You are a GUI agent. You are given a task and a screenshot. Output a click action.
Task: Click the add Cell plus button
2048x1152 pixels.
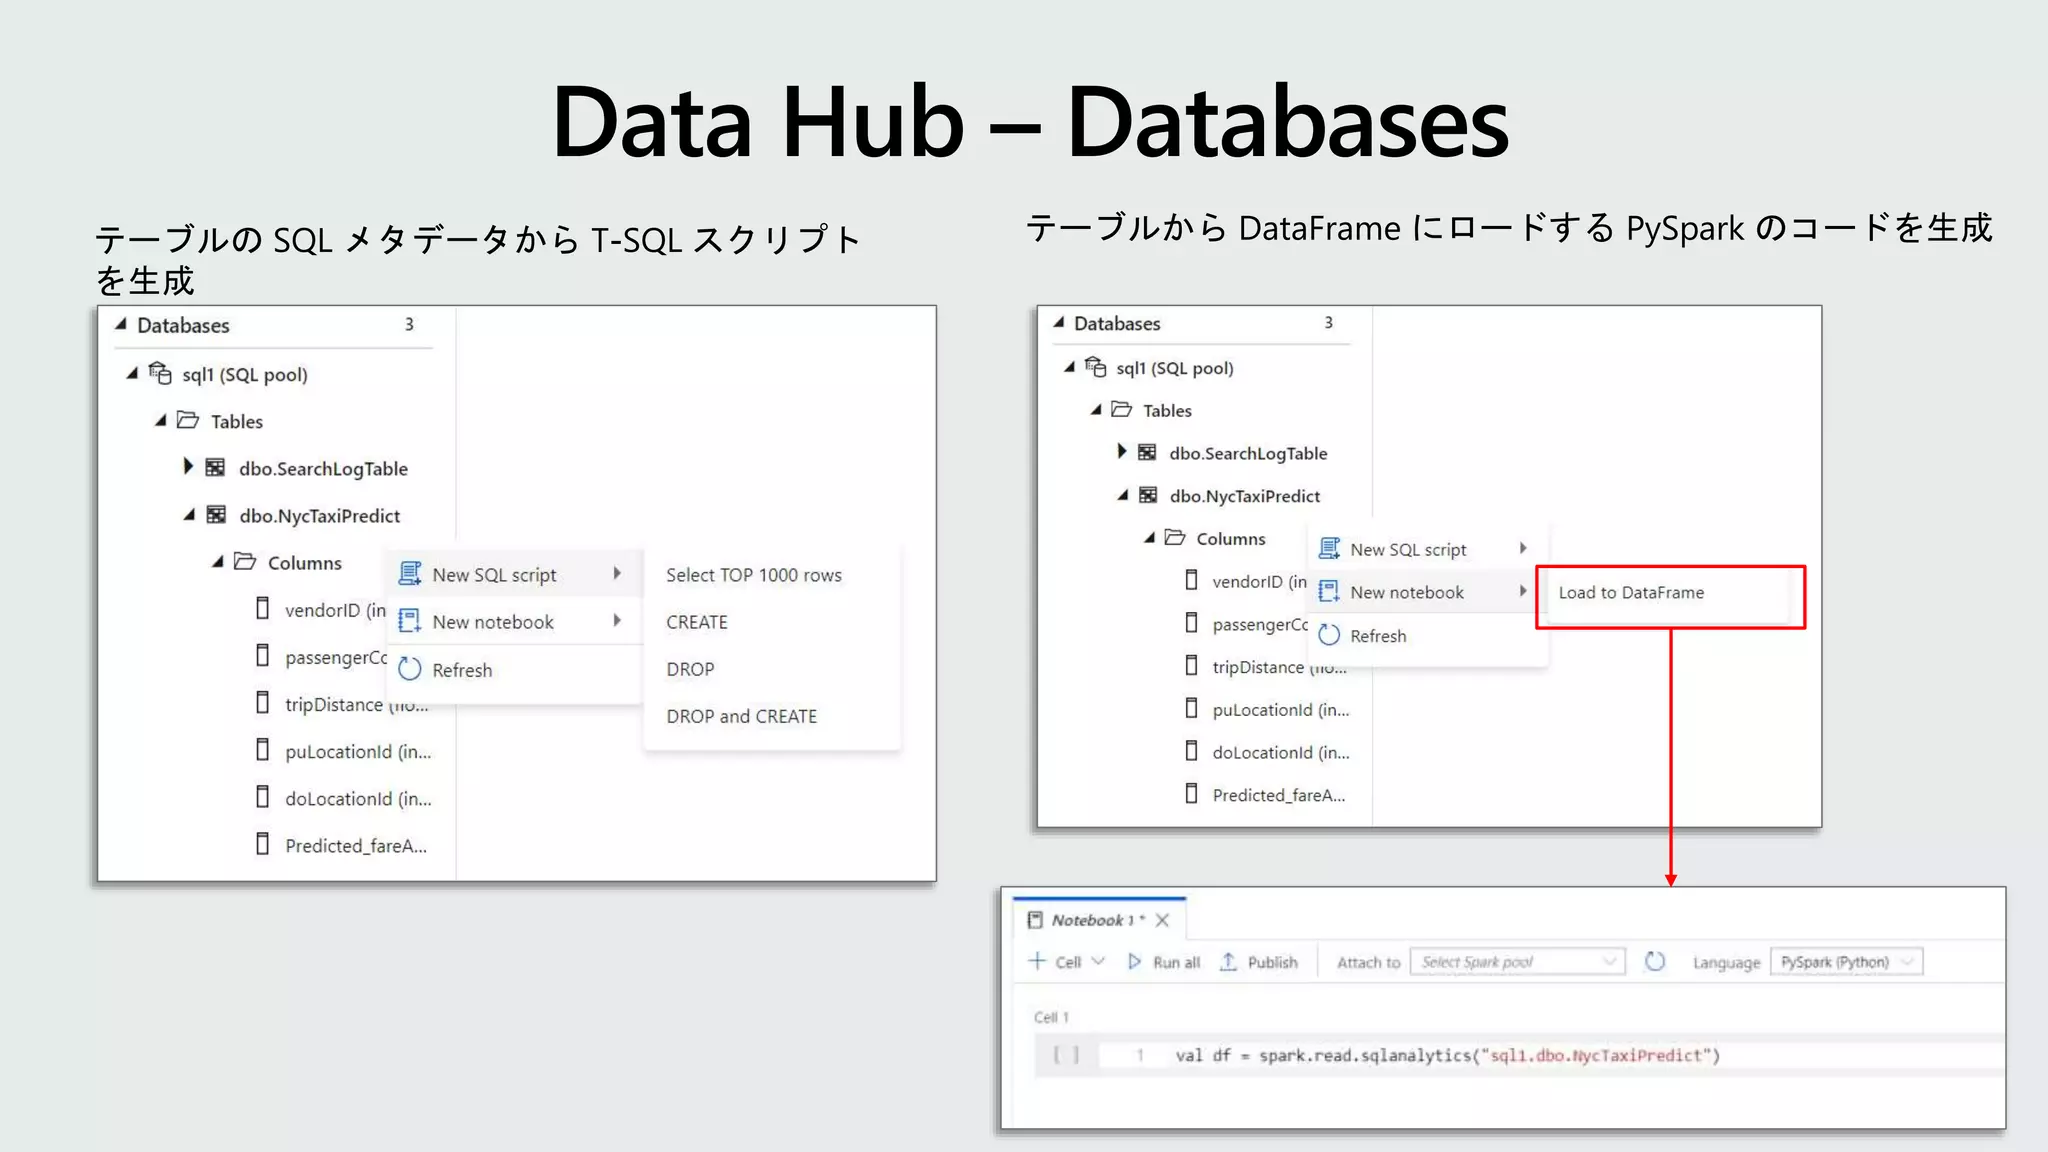click(1037, 961)
